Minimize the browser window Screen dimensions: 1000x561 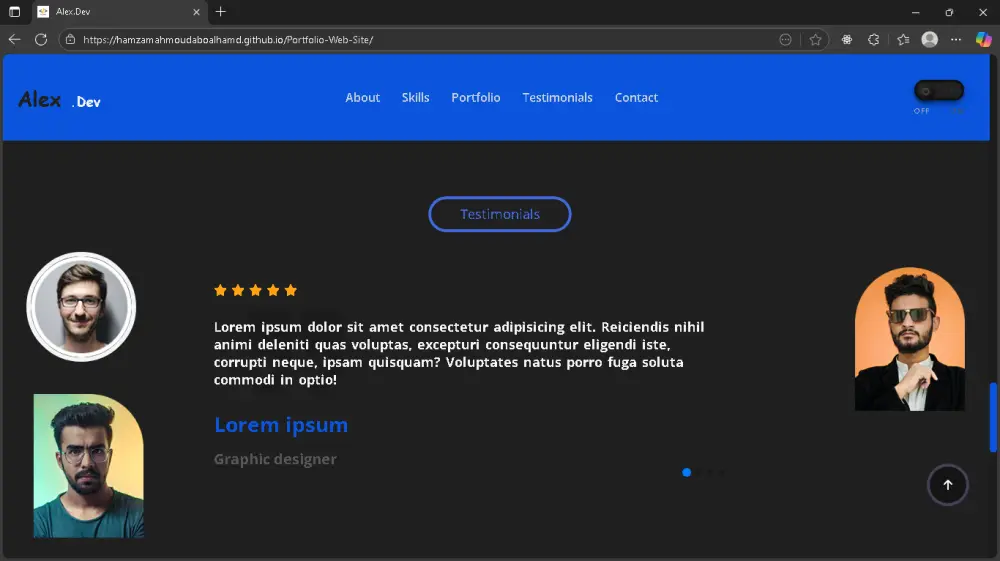click(x=915, y=12)
